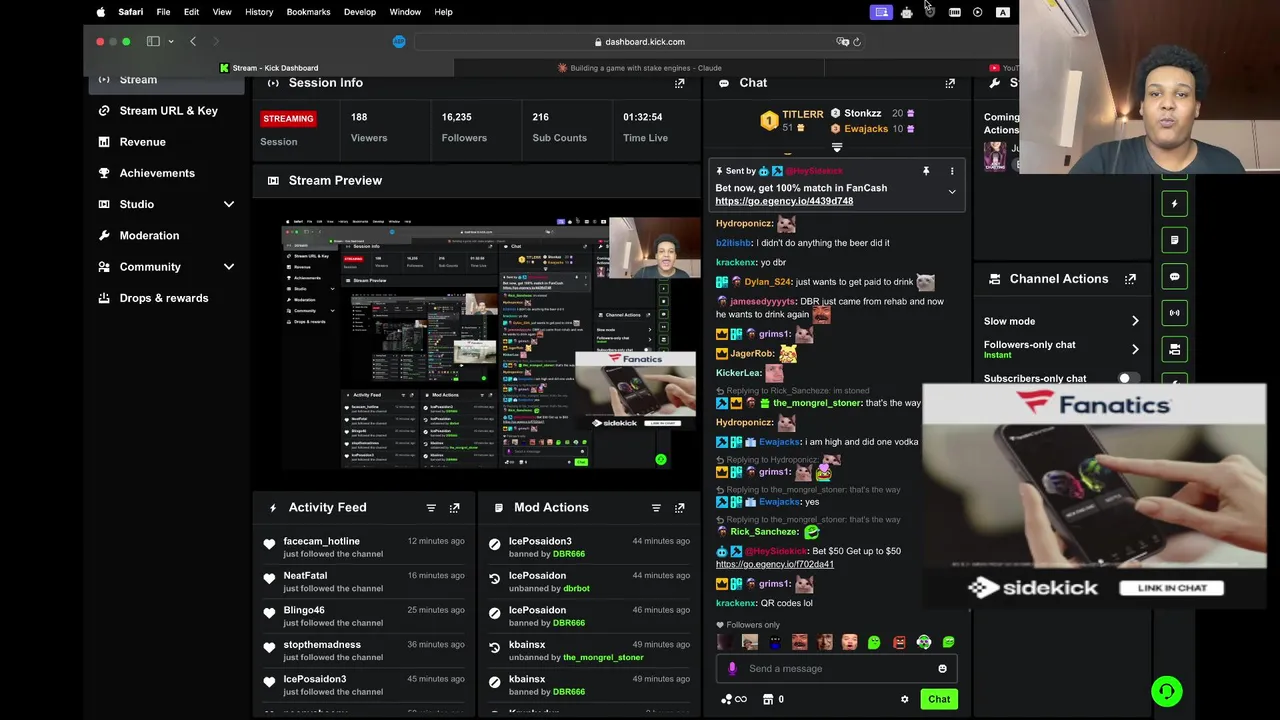Screen dimensions: 1280x720
Task: Open the emoji picker in the message box
Action: pos(942,669)
